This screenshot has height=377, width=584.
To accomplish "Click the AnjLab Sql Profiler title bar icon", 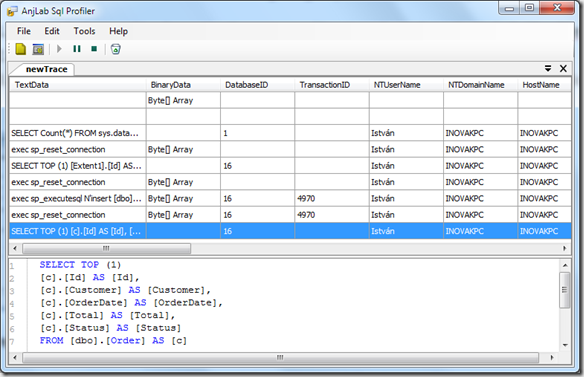I will pos(12,11).
